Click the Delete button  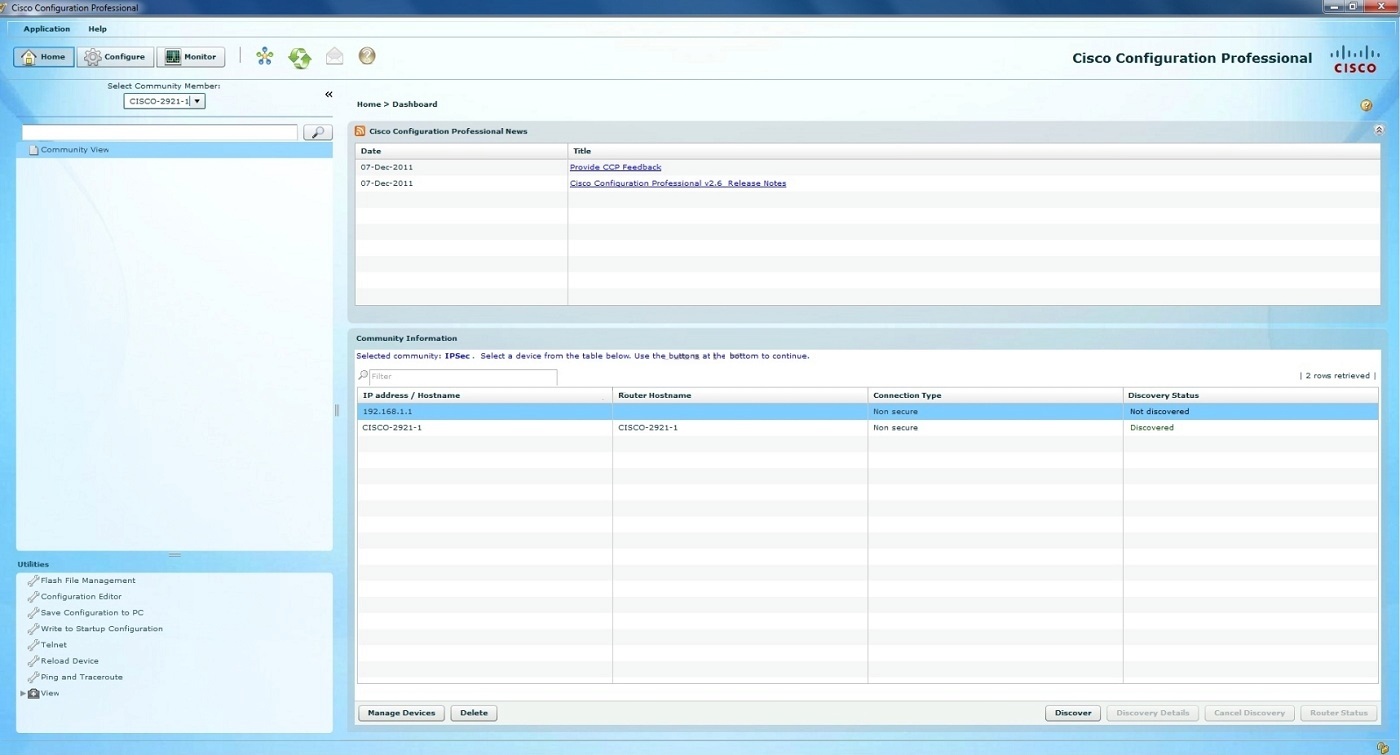click(x=474, y=713)
